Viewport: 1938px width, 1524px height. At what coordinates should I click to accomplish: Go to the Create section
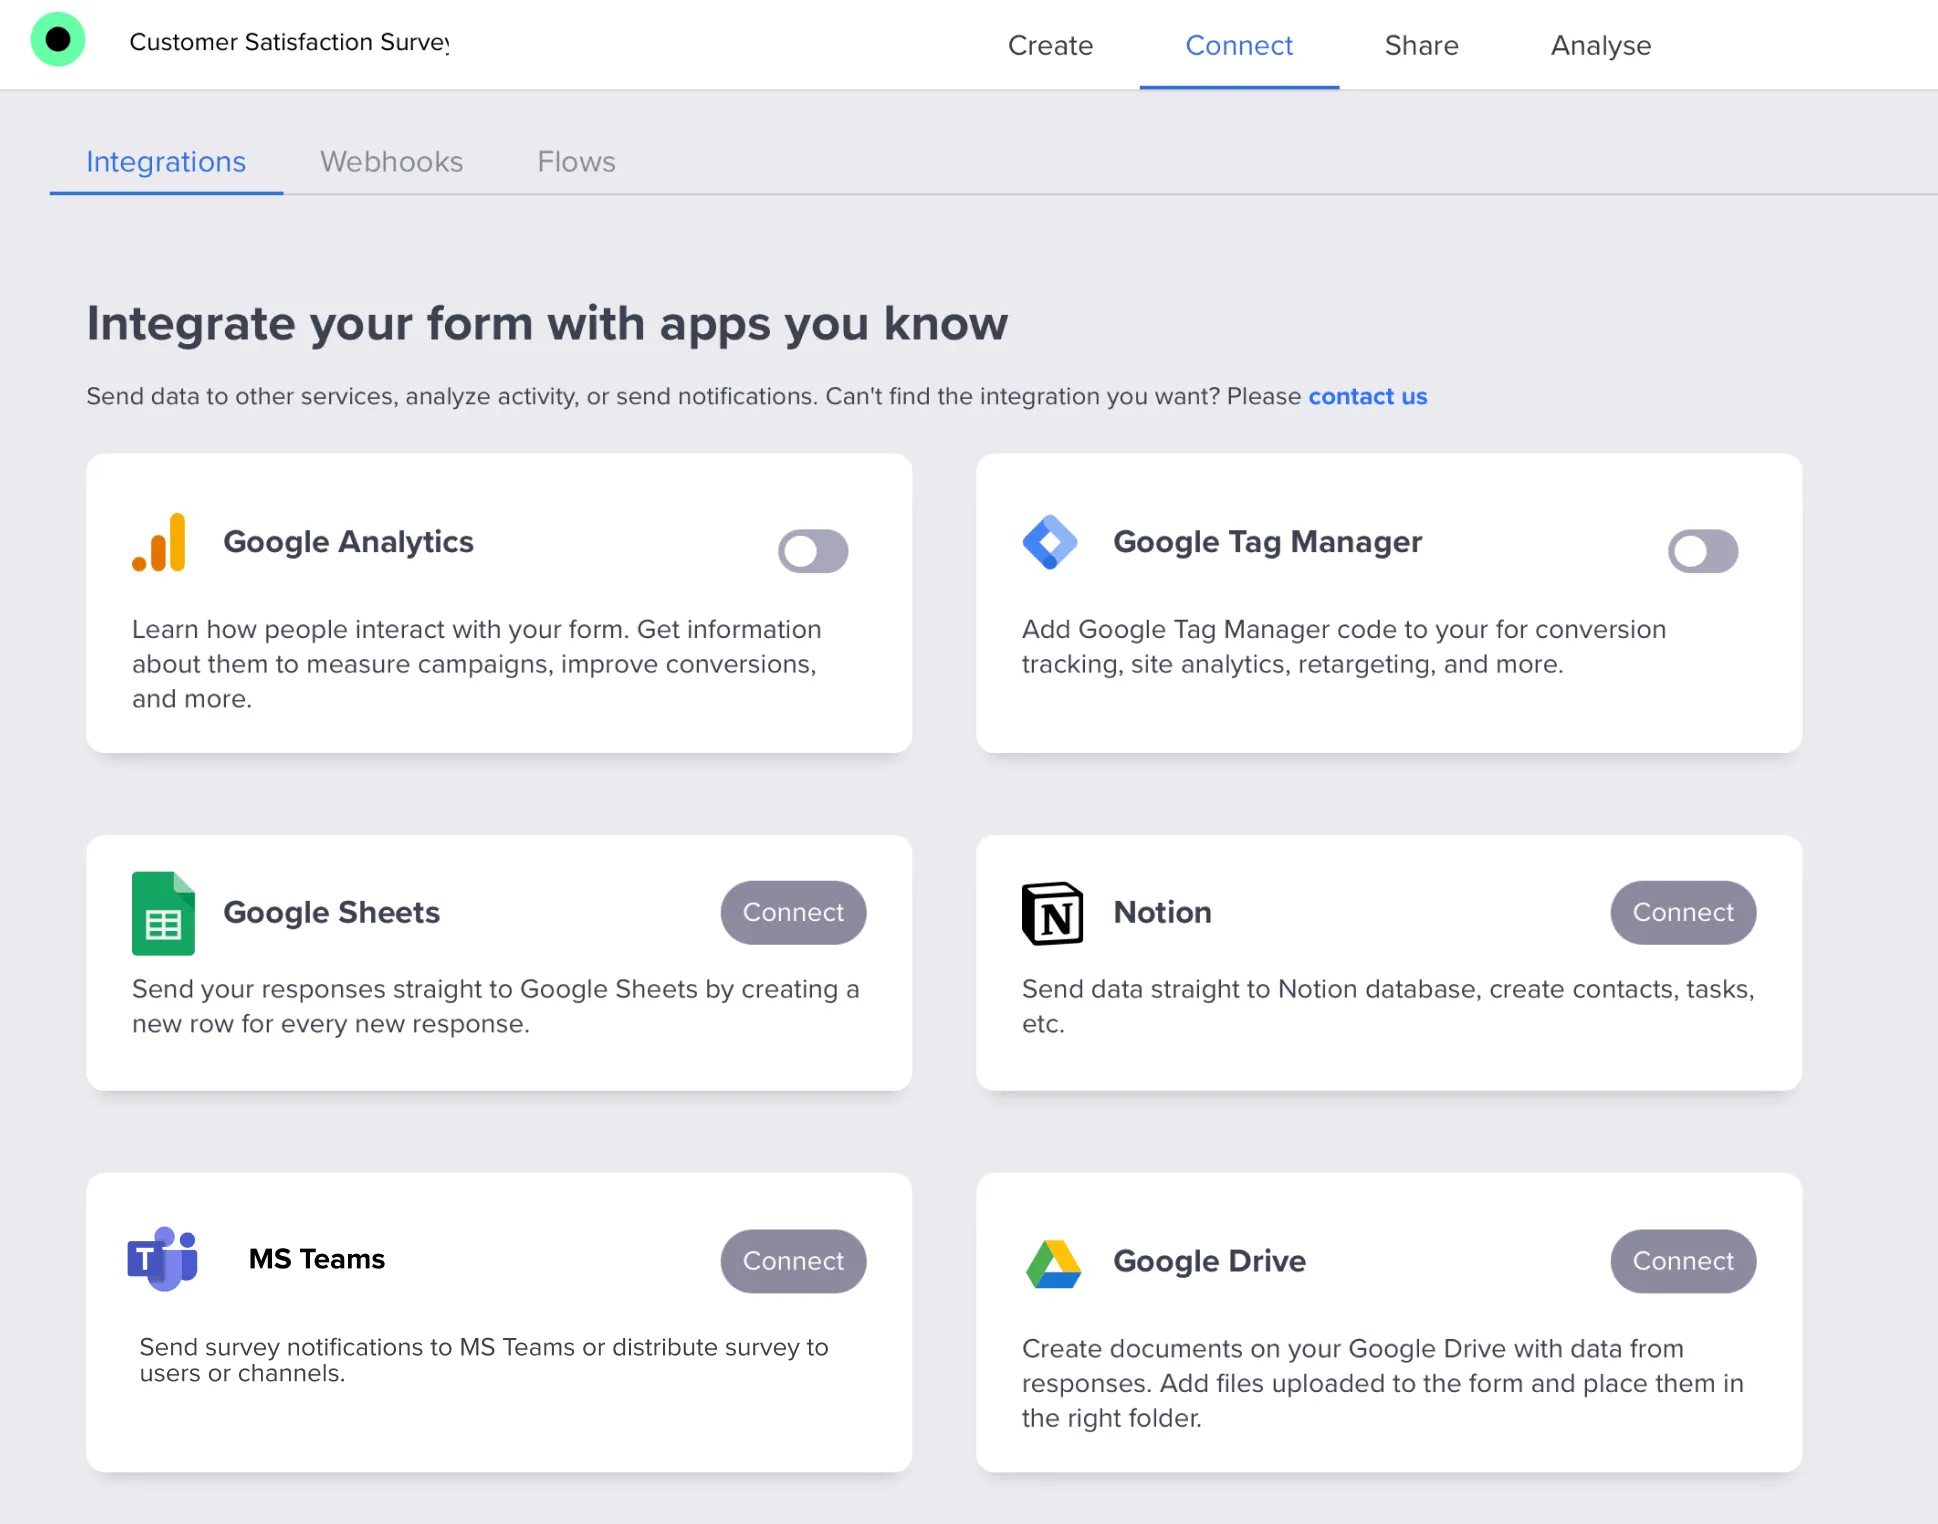tap(1050, 45)
